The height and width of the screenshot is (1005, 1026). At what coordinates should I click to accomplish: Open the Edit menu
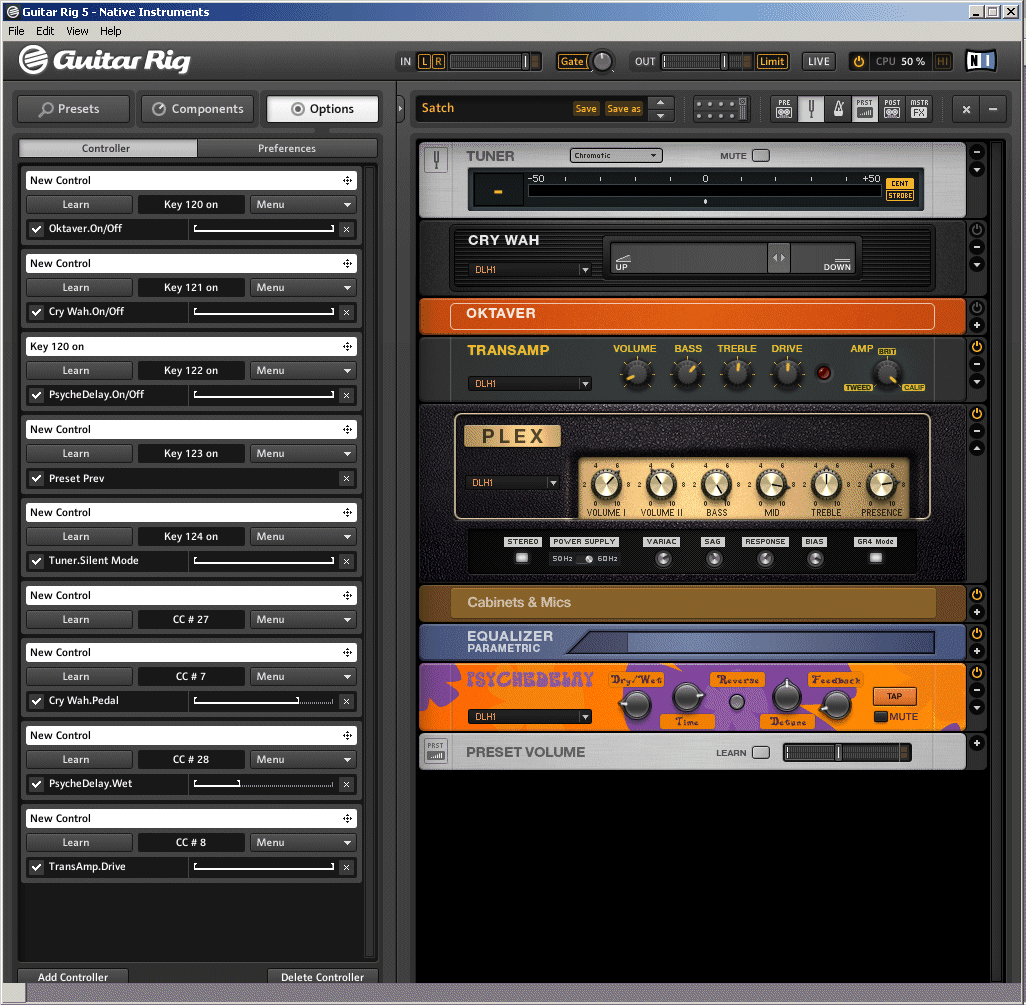45,31
